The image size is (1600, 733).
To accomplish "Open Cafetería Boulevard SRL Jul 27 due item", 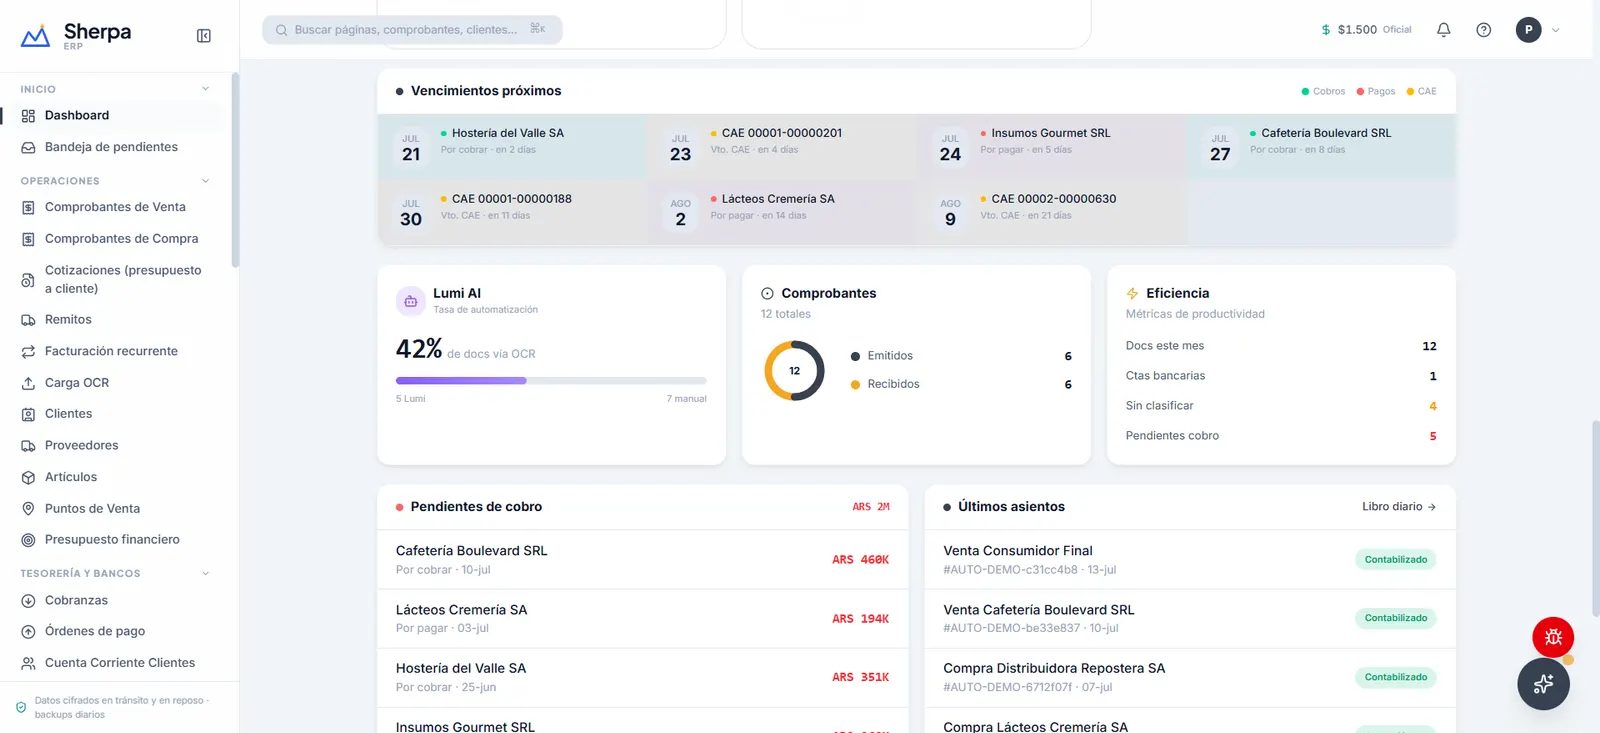I will pyautogui.click(x=1321, y=146).
